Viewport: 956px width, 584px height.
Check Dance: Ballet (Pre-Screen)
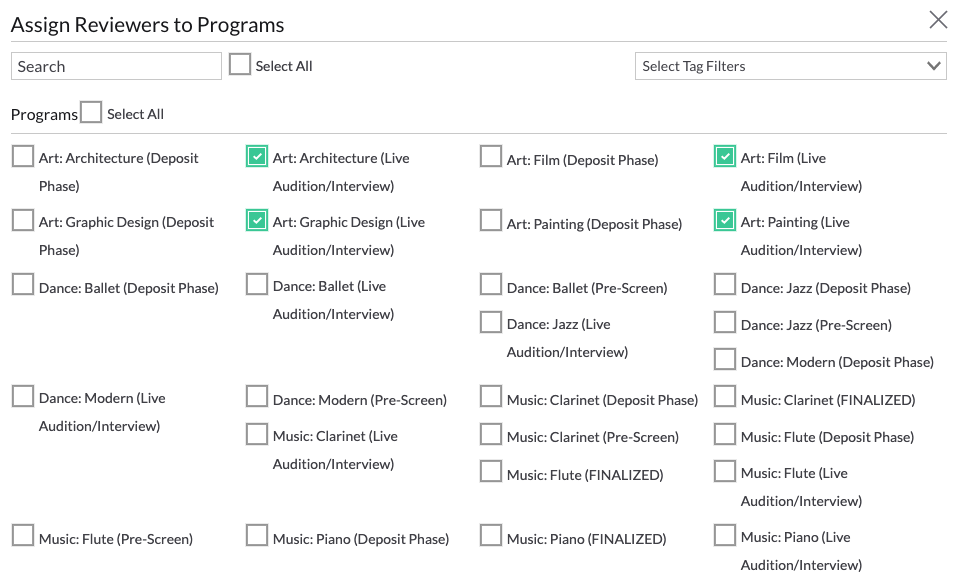[490, 284]
